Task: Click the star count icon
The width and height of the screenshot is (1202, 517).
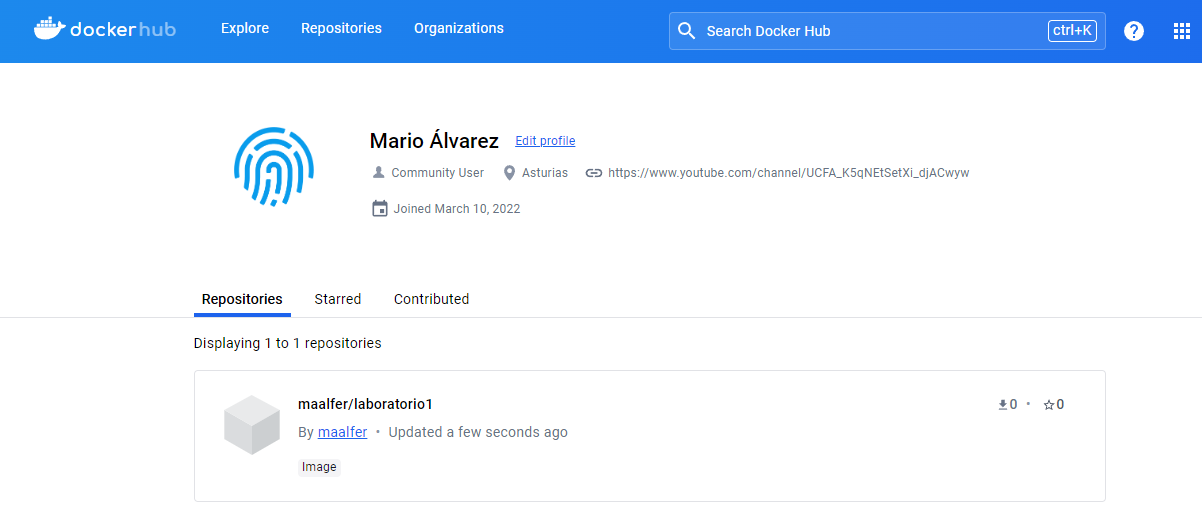Action: click(x=1049, y=405)
